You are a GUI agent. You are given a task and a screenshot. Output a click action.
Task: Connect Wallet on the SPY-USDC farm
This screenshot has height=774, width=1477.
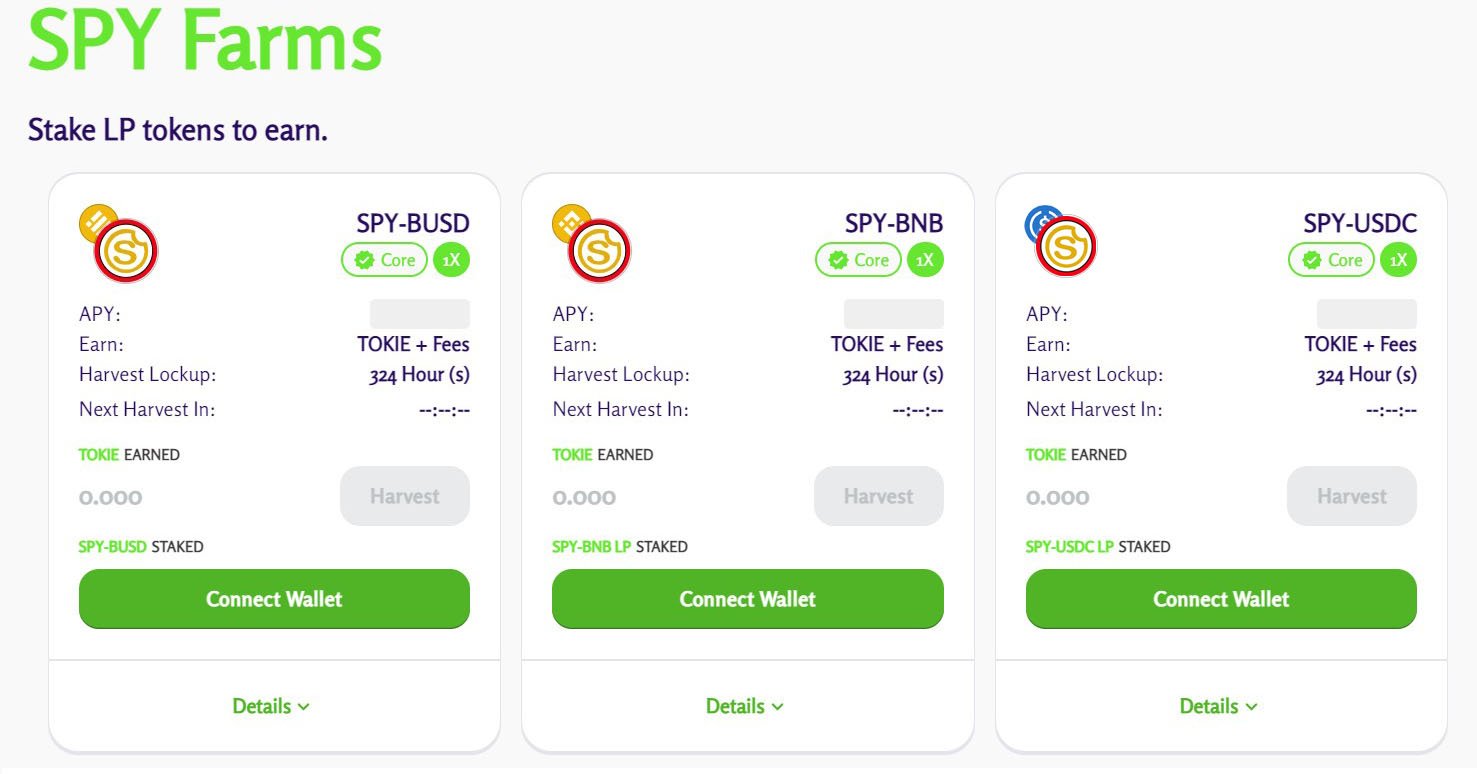point(1221,599)
